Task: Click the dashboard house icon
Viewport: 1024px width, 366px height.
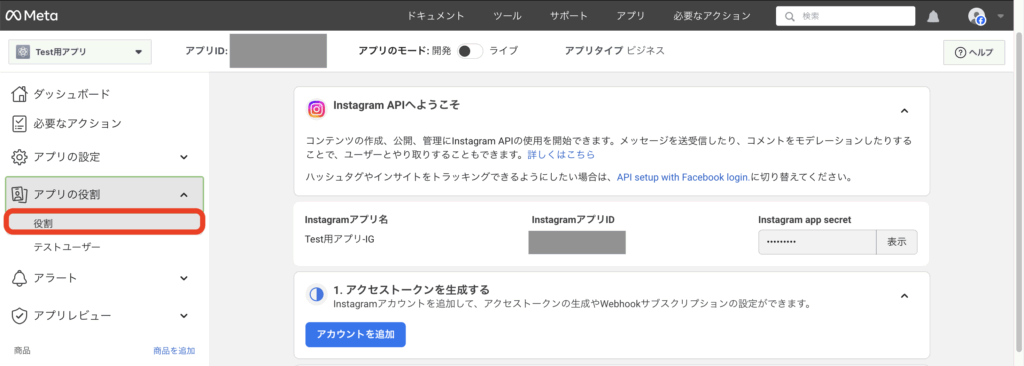Action: coord(20,94)
